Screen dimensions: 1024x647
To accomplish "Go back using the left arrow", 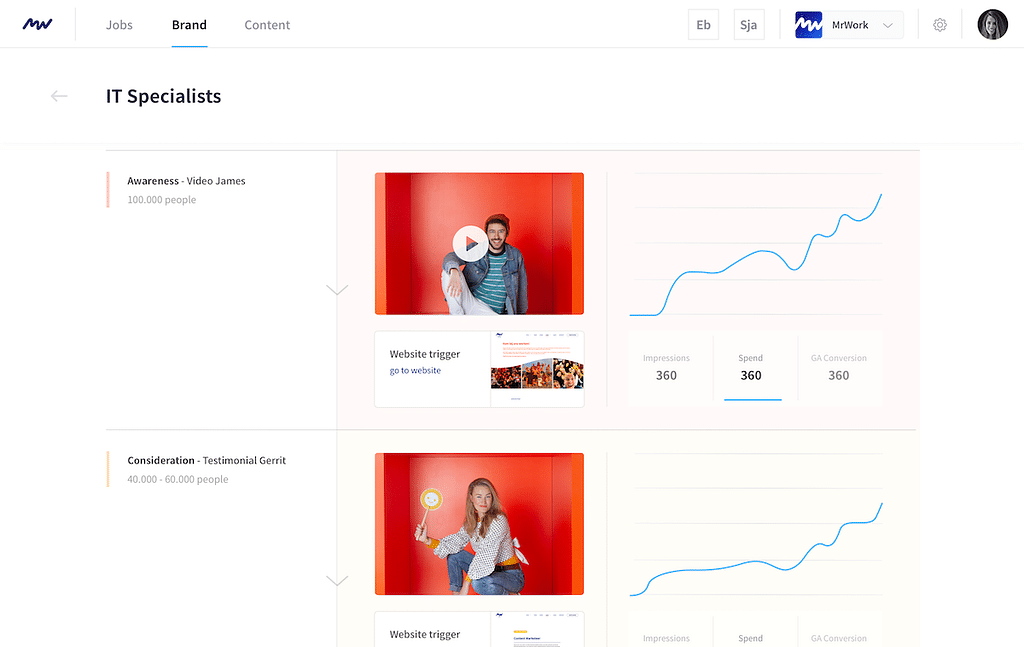I will coord(59,96).
